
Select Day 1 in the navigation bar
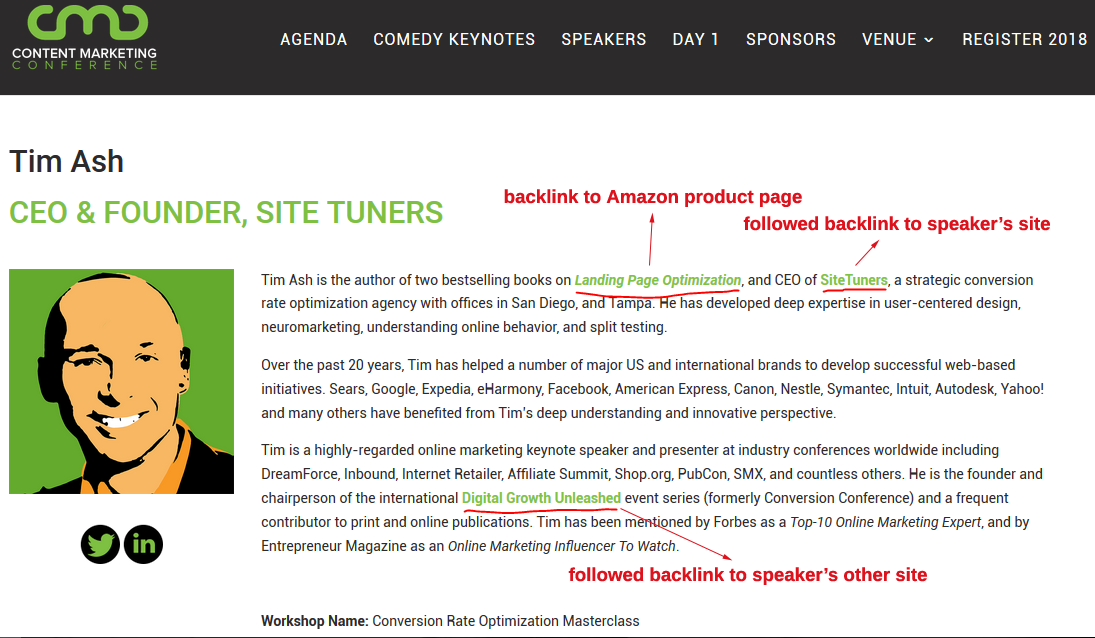tap(695, 40)
